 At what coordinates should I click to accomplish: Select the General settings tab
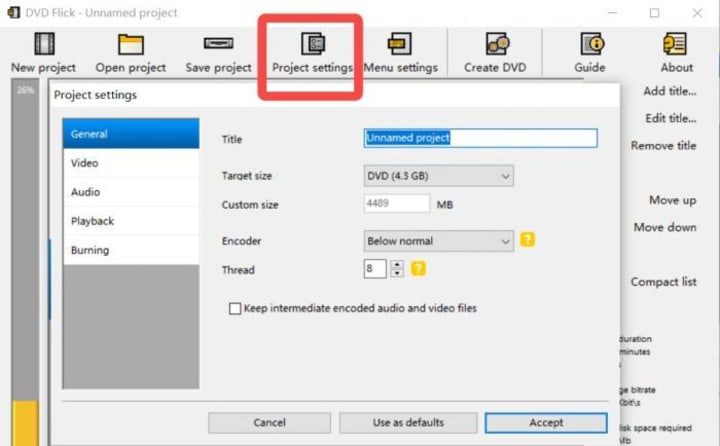pos(131,134)
